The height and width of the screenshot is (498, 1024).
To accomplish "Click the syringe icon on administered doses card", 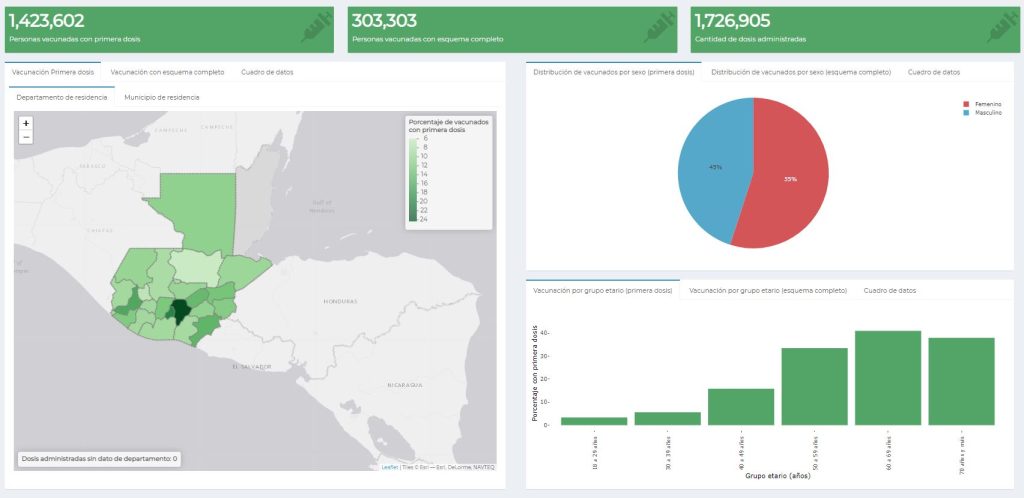I will tap(1002, 29).
